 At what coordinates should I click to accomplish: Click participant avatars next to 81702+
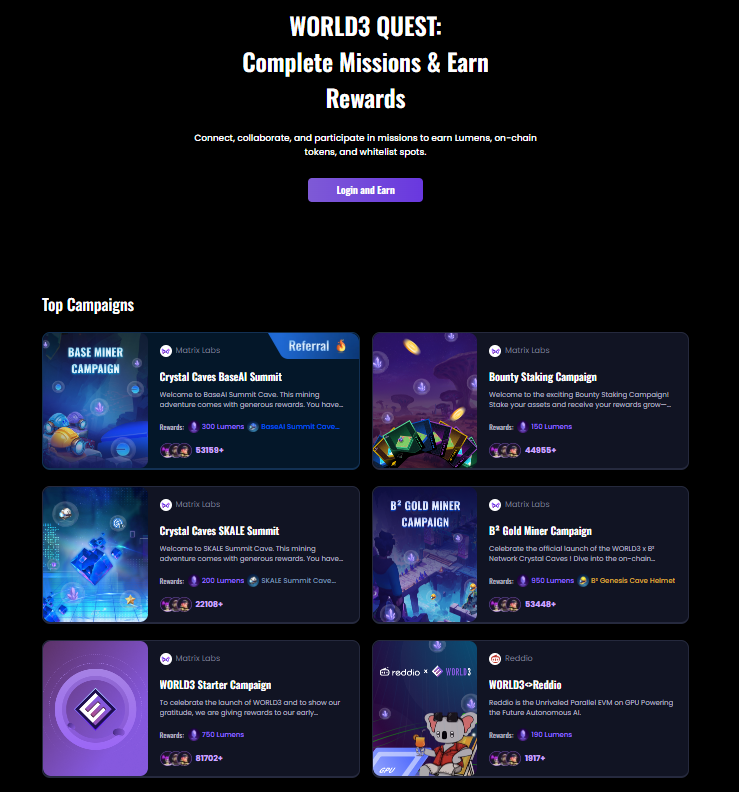(x=176, y=758)
